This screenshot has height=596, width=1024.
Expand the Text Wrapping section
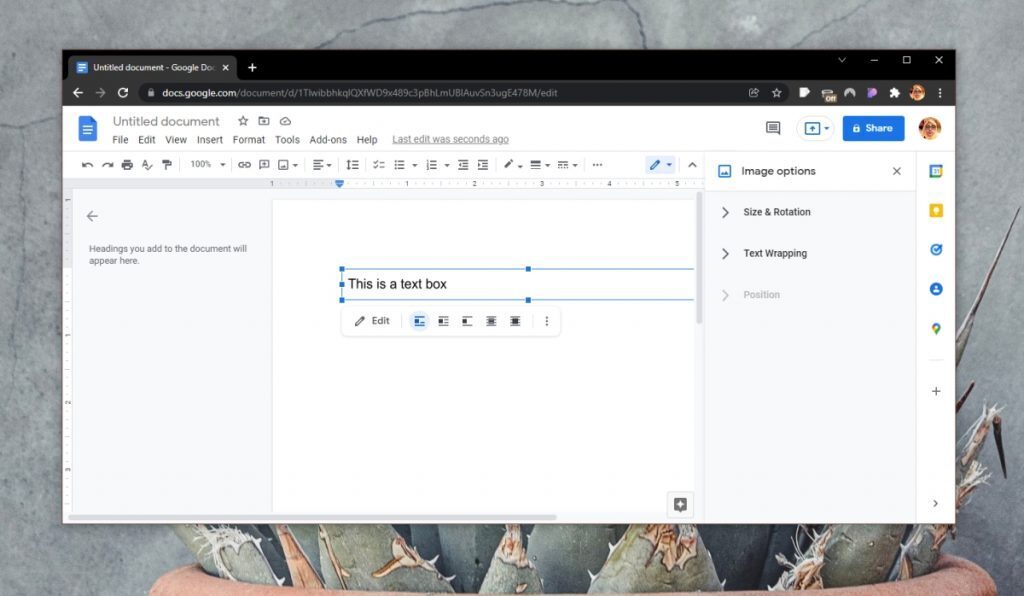coord(775,253)
